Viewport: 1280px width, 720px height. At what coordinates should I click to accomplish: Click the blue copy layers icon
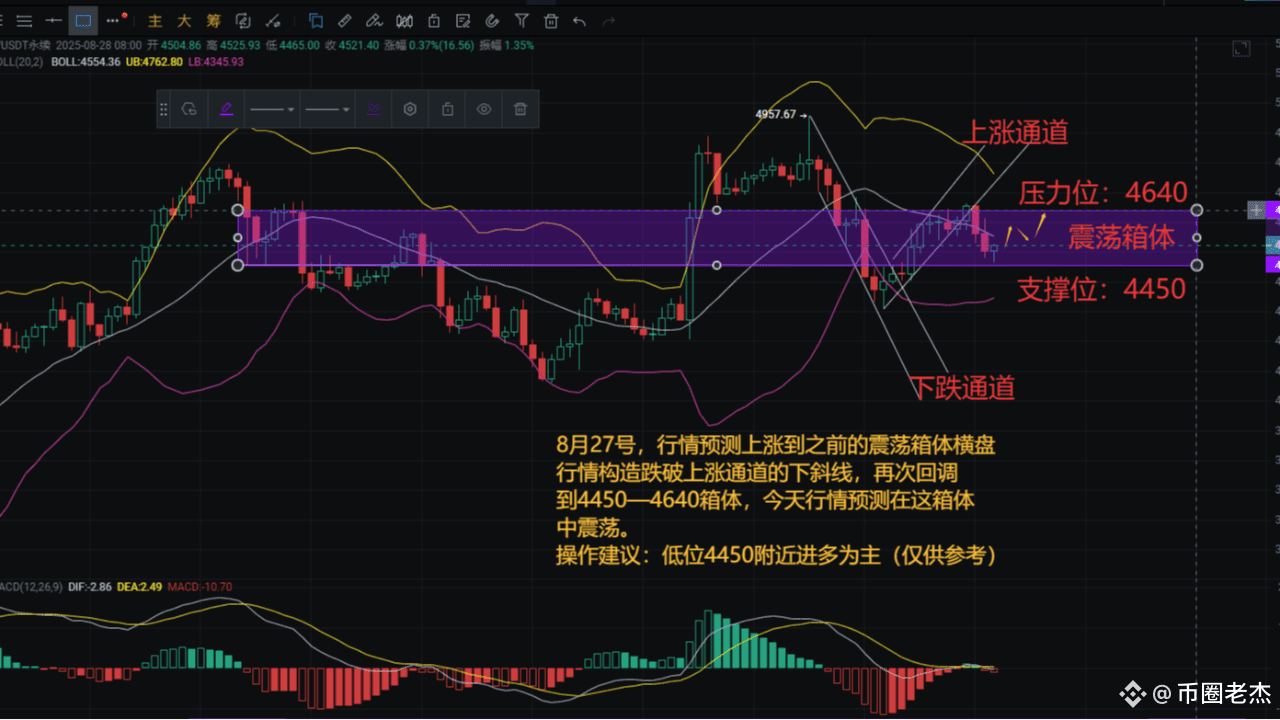[316, 20]
